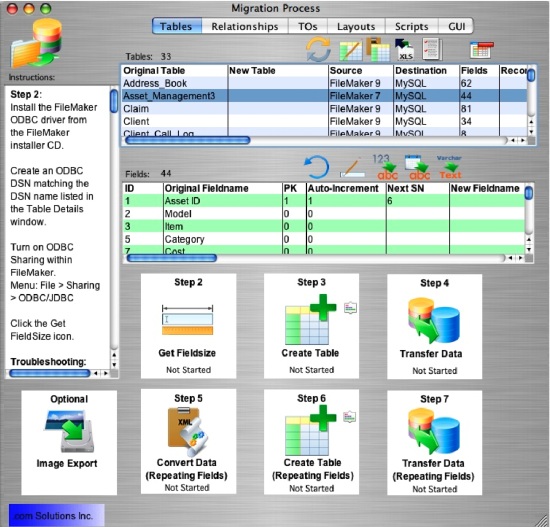Select the Model field row

pos(323,214)
